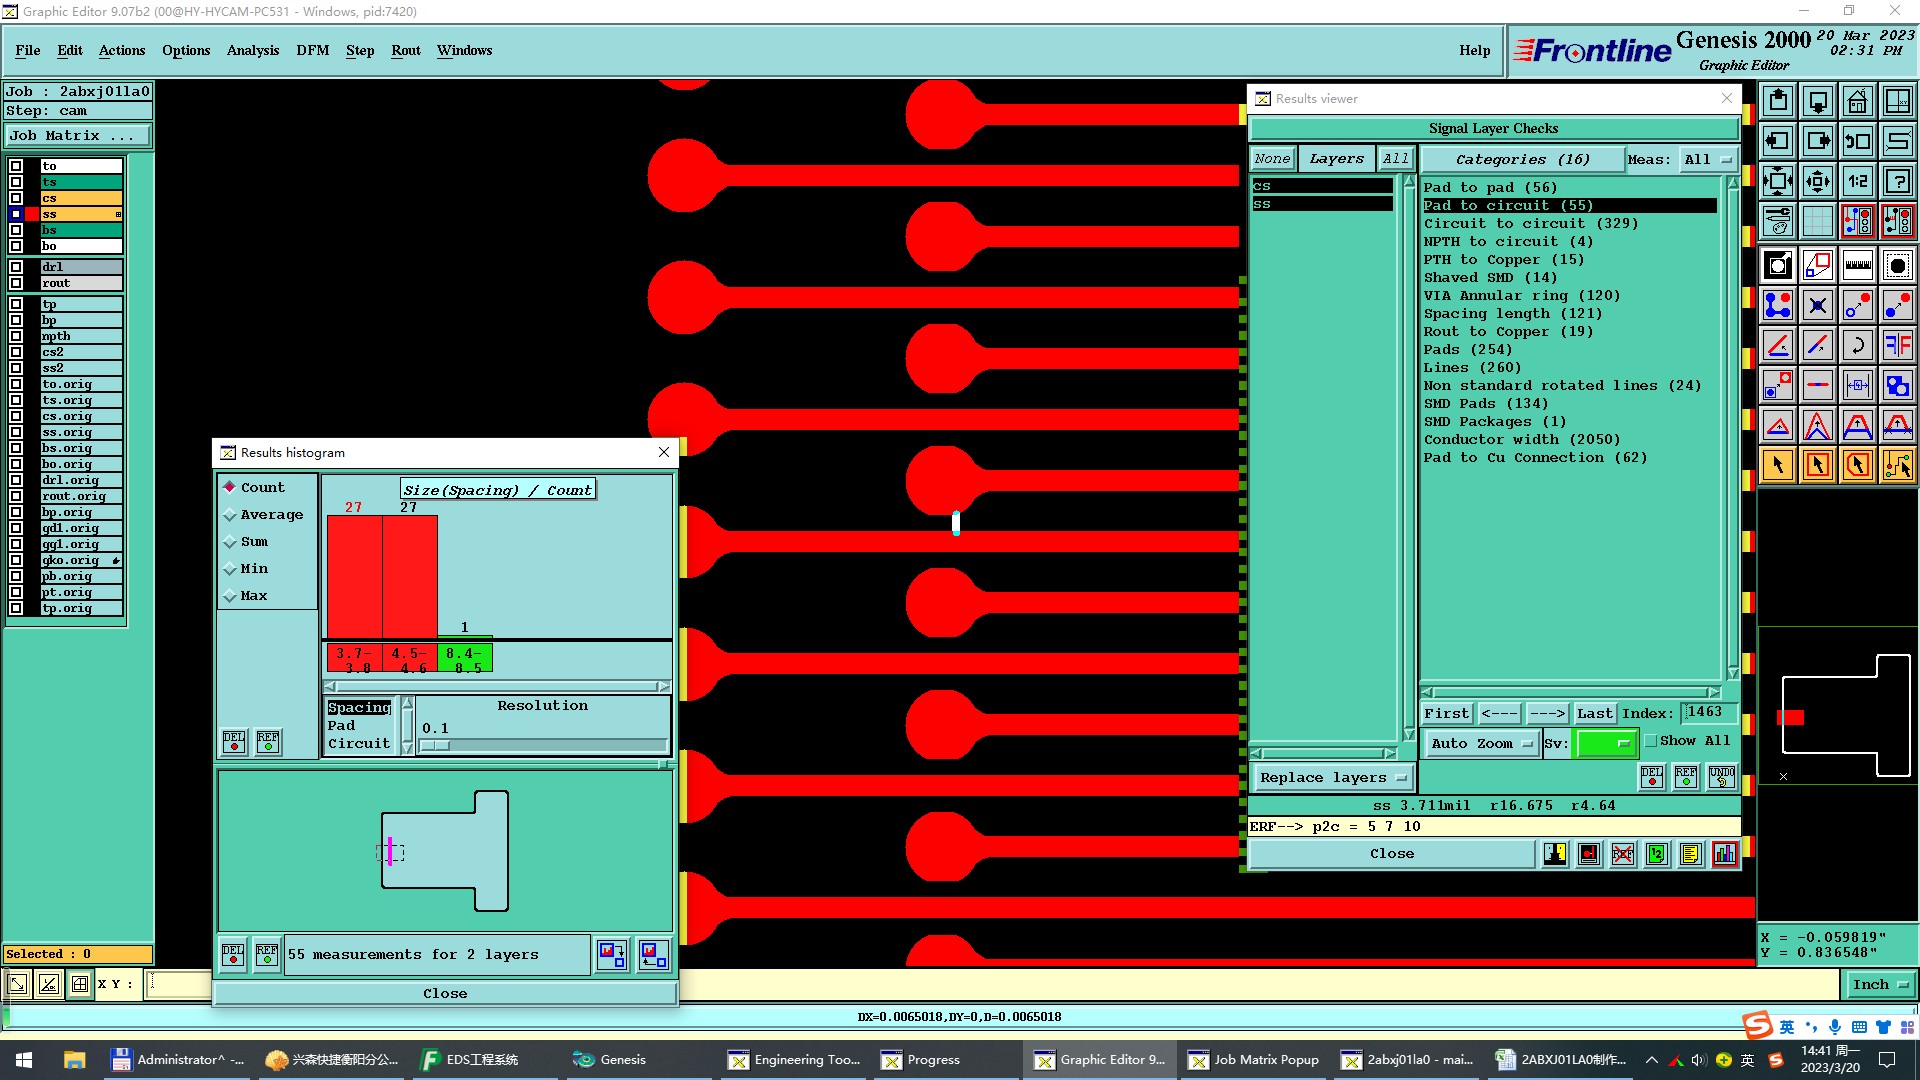Click the Job Matrix button
Image resolution: width=1920 pixels, height=1080 pixels.
click(x=78, y=135)
